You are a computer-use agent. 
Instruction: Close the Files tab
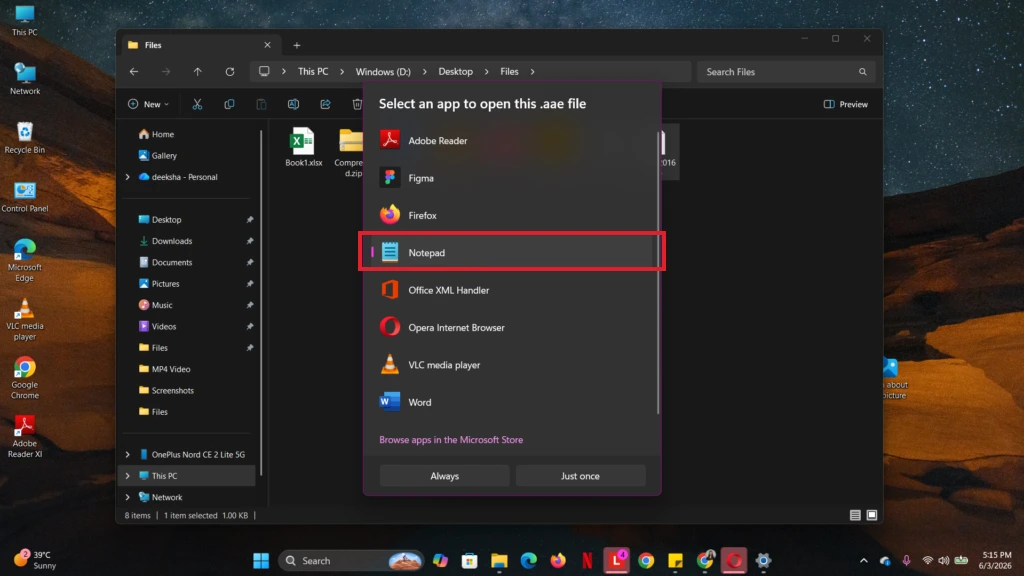coord(267,45)
